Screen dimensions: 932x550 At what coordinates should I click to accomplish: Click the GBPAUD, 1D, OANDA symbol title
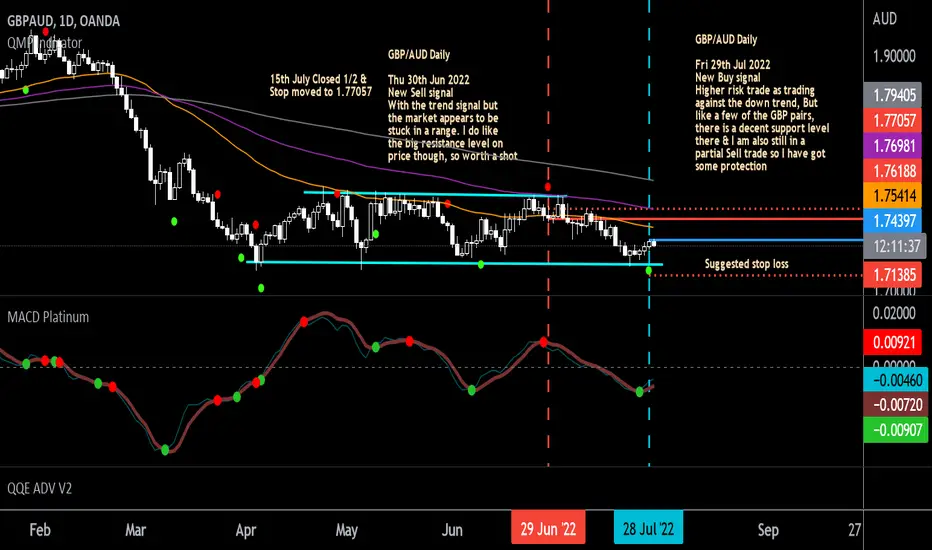point(63,21)
